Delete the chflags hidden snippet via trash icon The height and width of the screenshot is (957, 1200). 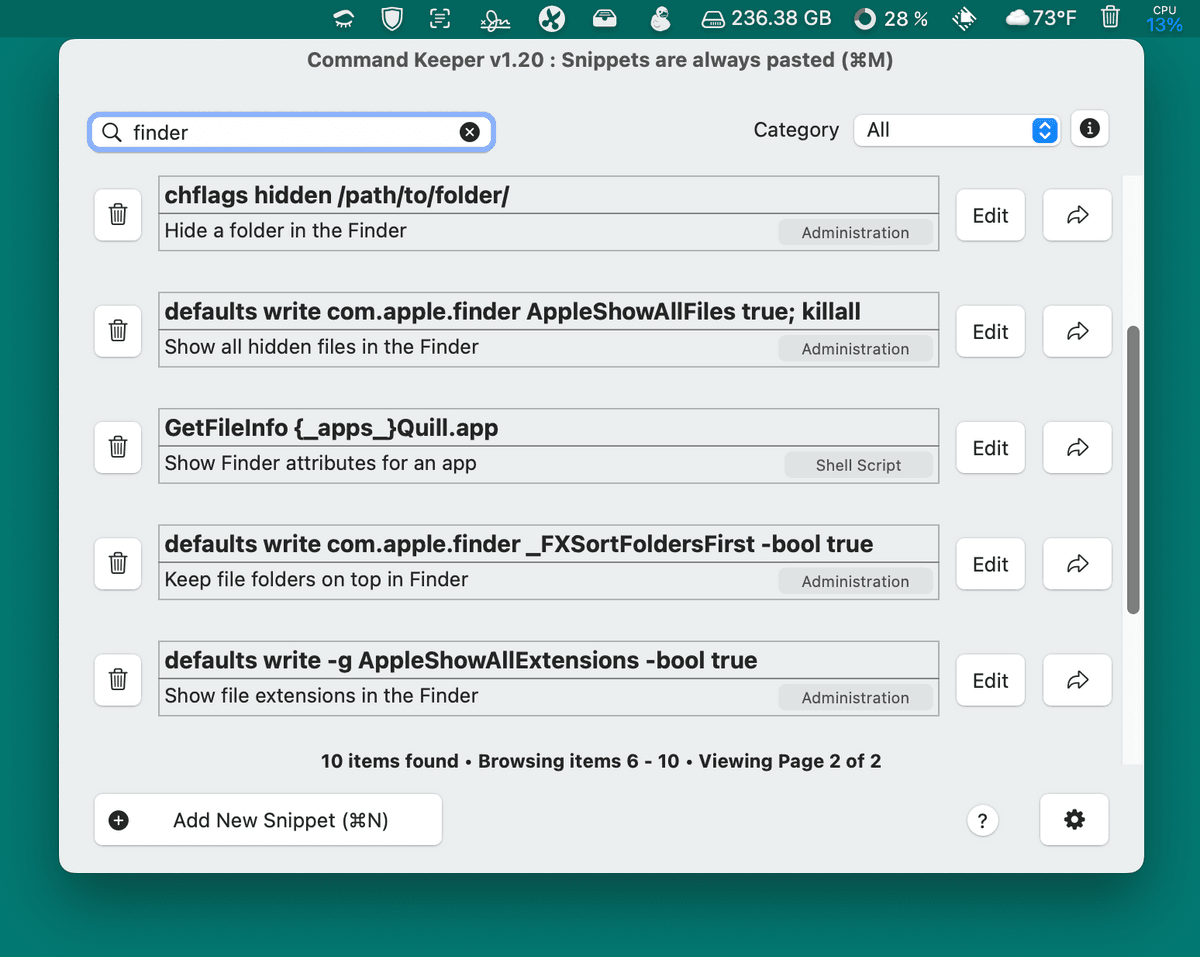(x=117, y=215)
